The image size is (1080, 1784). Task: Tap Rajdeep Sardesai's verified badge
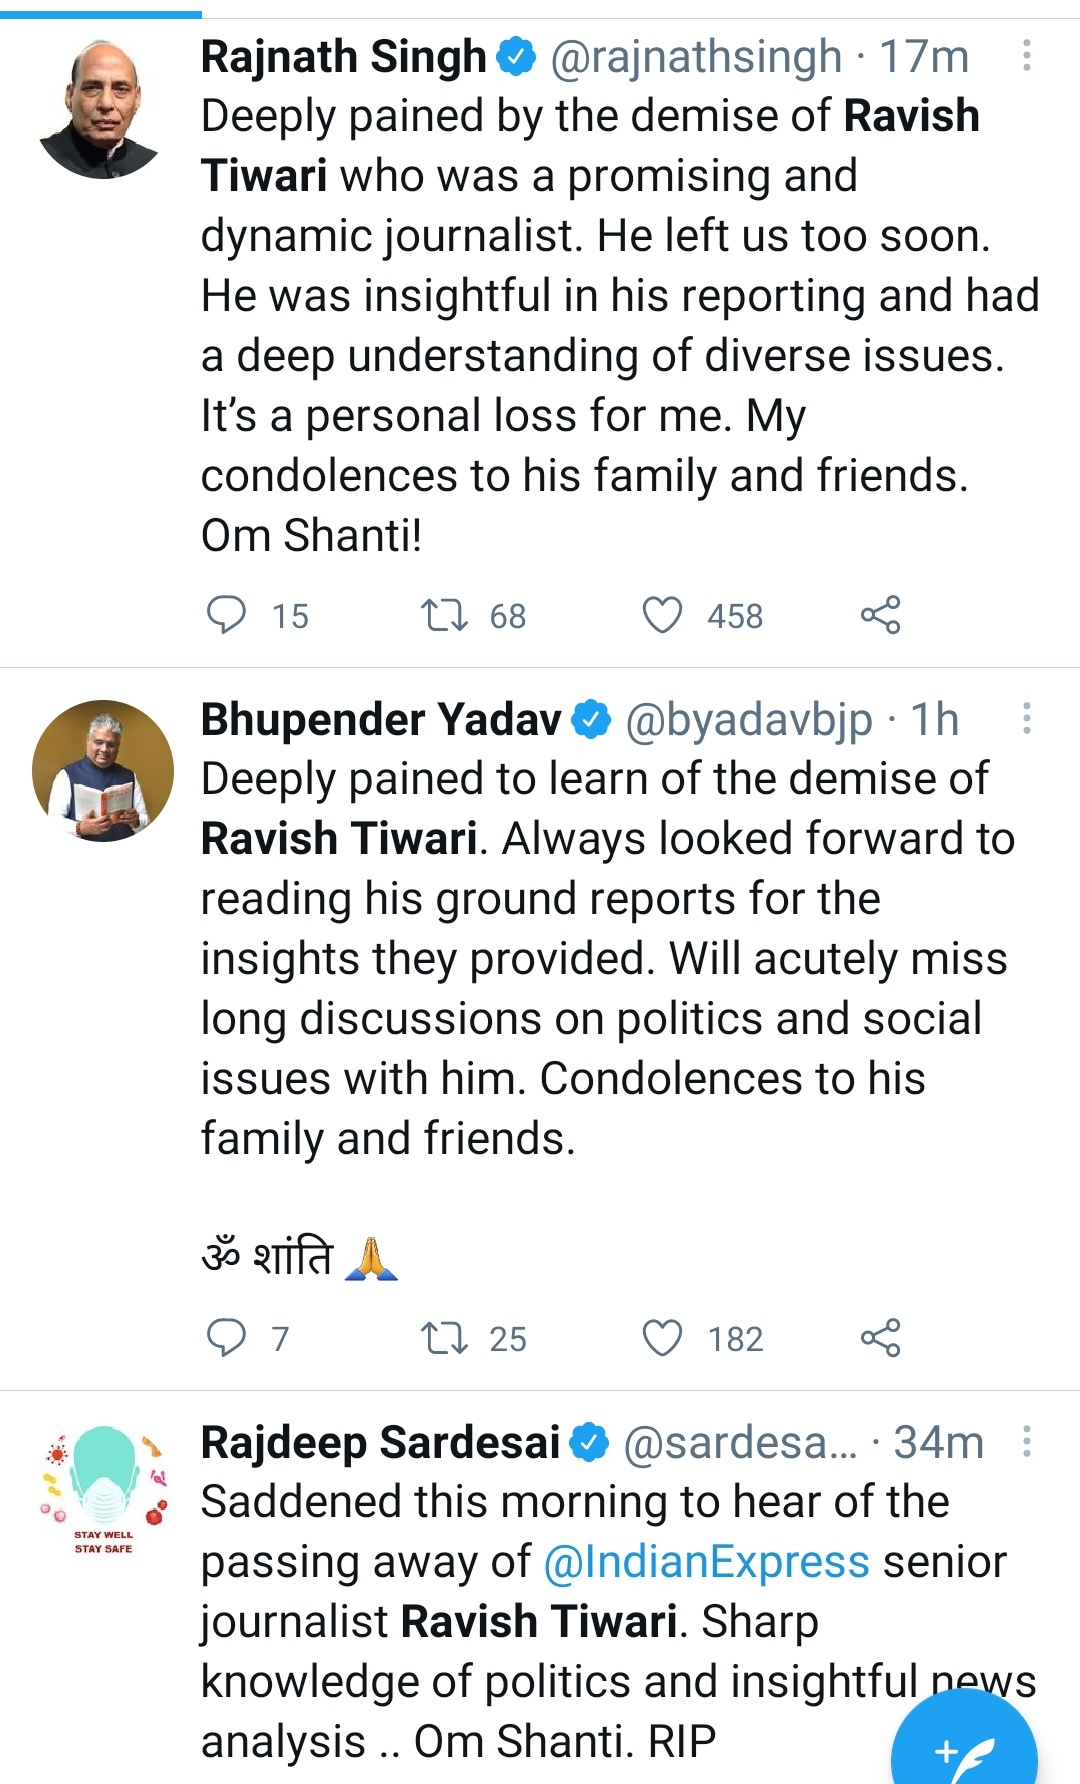[590, 1443]
